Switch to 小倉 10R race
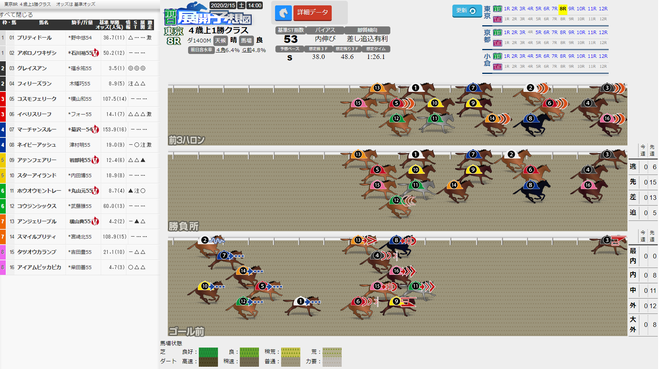660x369 pixels. click(x=581, y=56)
